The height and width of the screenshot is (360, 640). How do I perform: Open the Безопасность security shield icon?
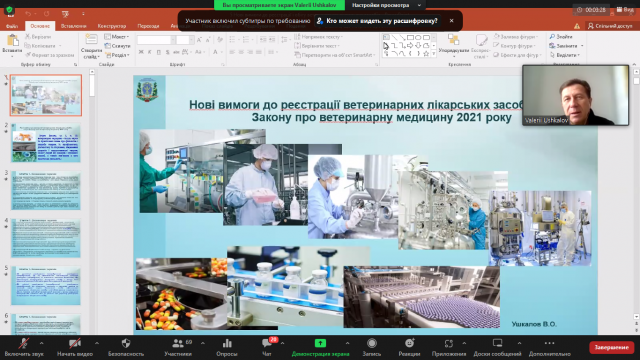pyautogui.click(x=126, y=343)
